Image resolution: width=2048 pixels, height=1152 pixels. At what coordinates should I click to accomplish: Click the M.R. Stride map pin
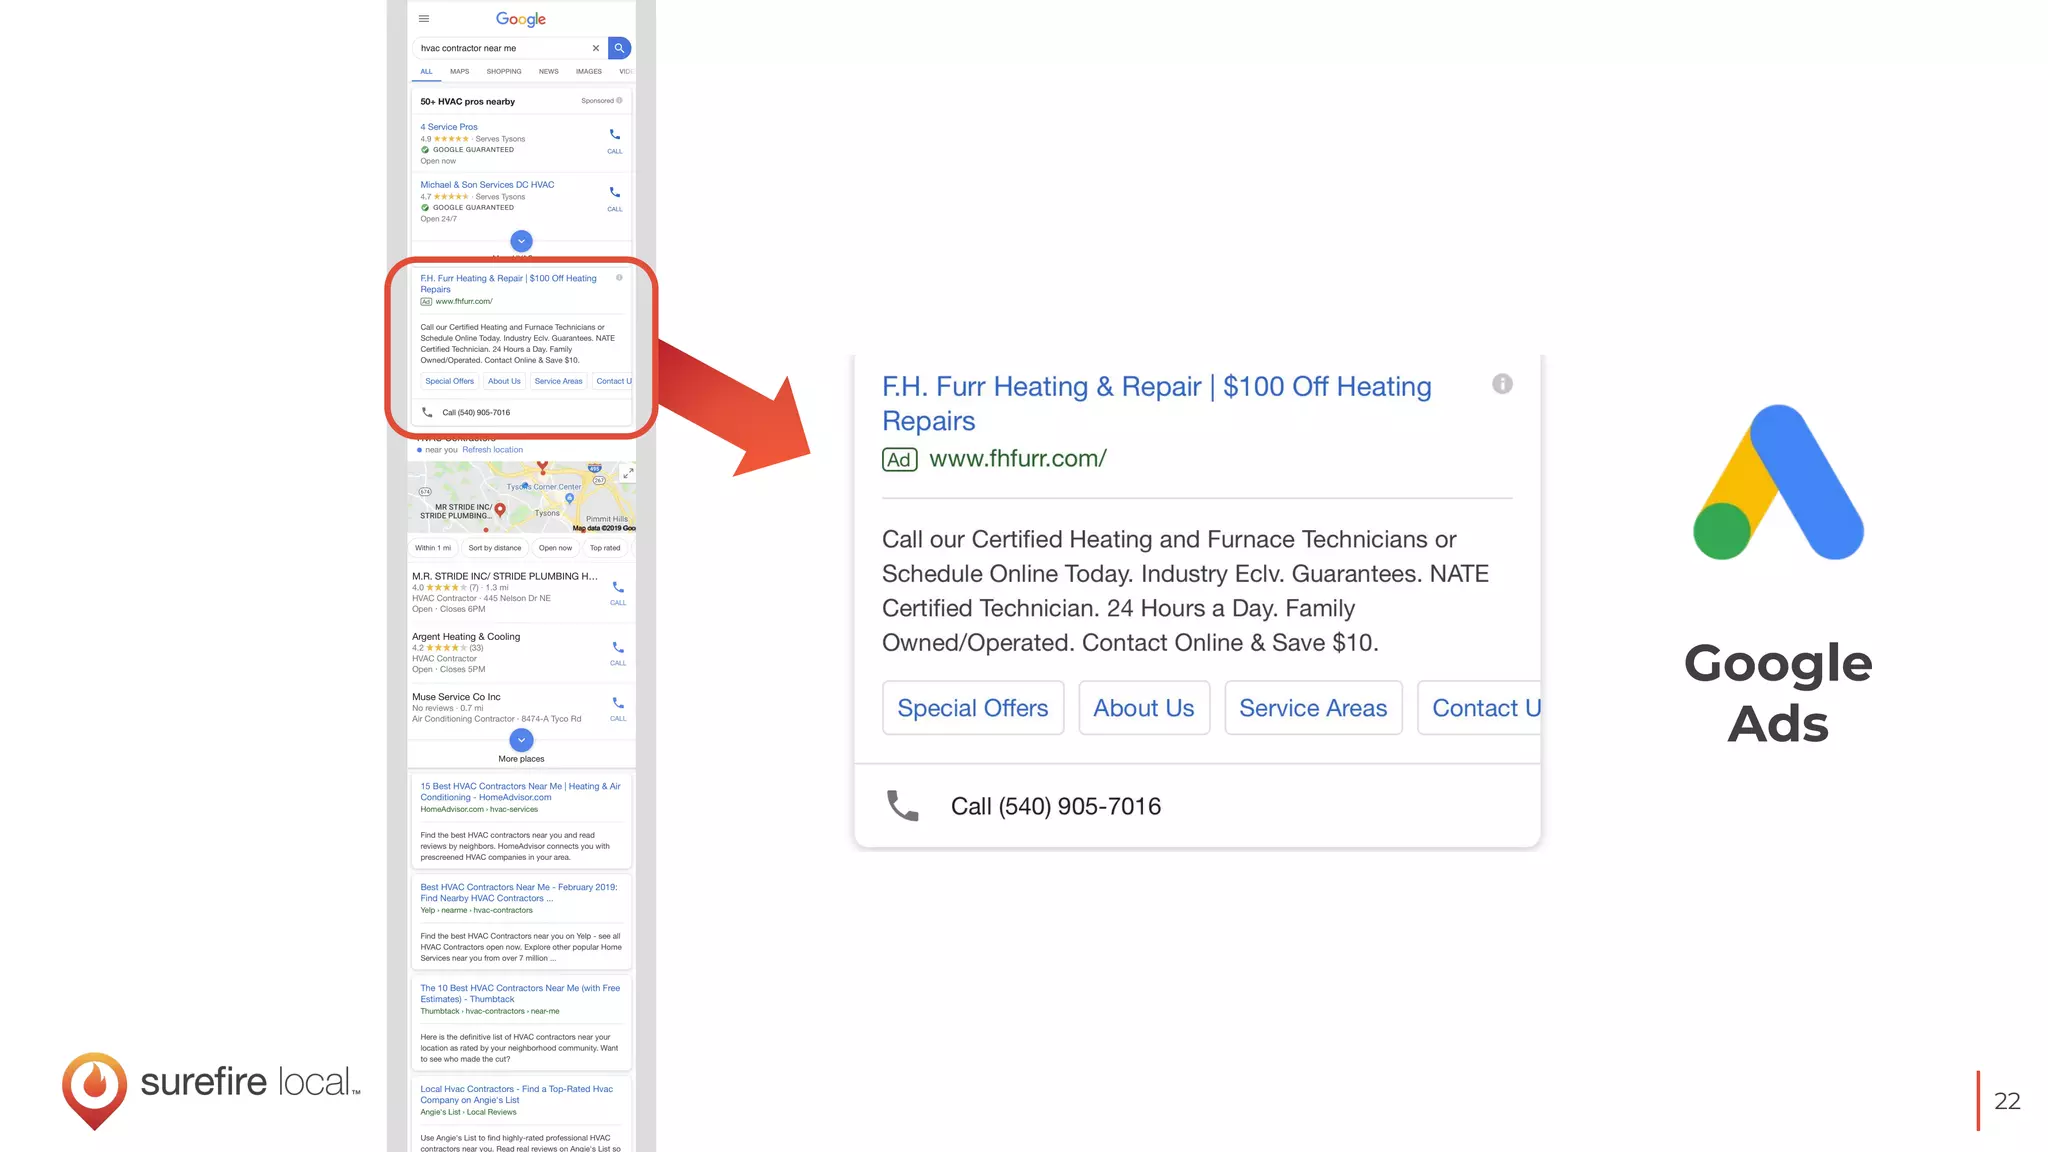click(x=500, y=510)
